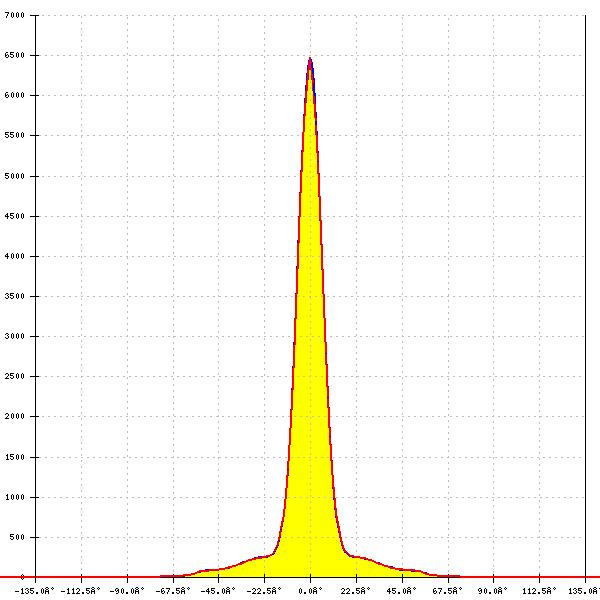Image resolution: width=600 pixels, height=600 pixels.
Task: Click the 7000 y-axis label
Action: (15, 16)
